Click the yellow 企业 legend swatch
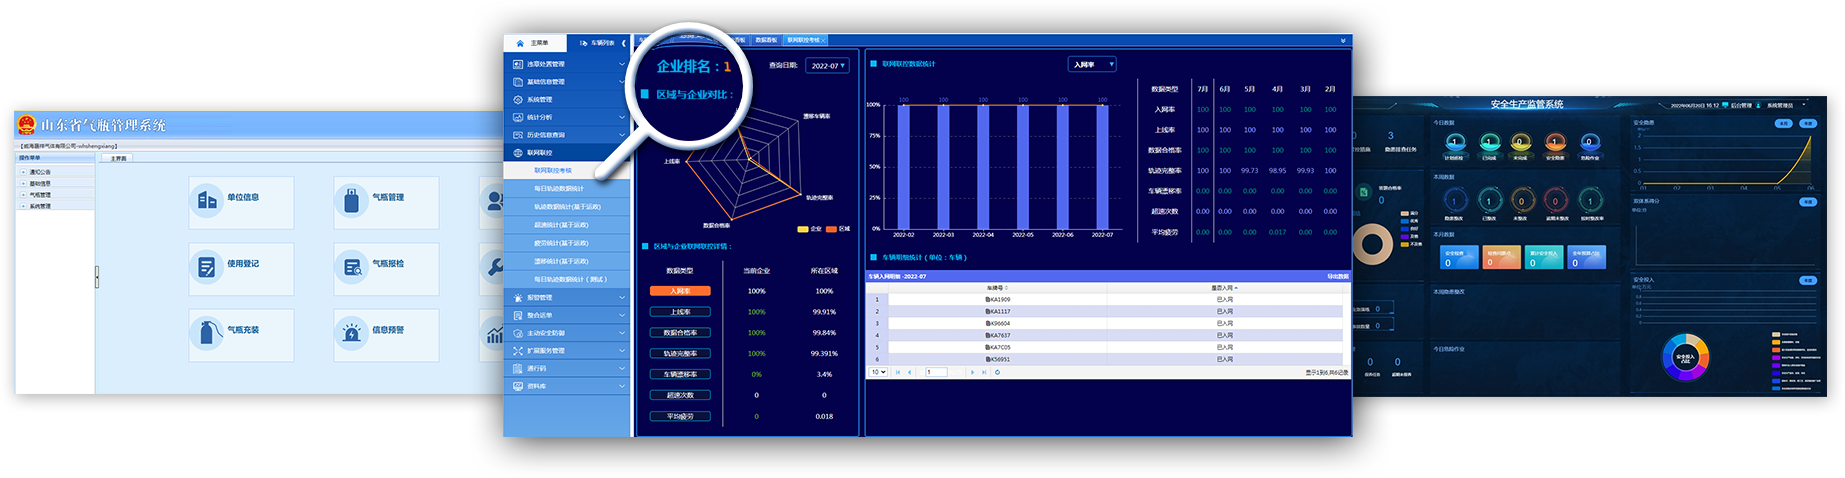 tap(802, 229)
